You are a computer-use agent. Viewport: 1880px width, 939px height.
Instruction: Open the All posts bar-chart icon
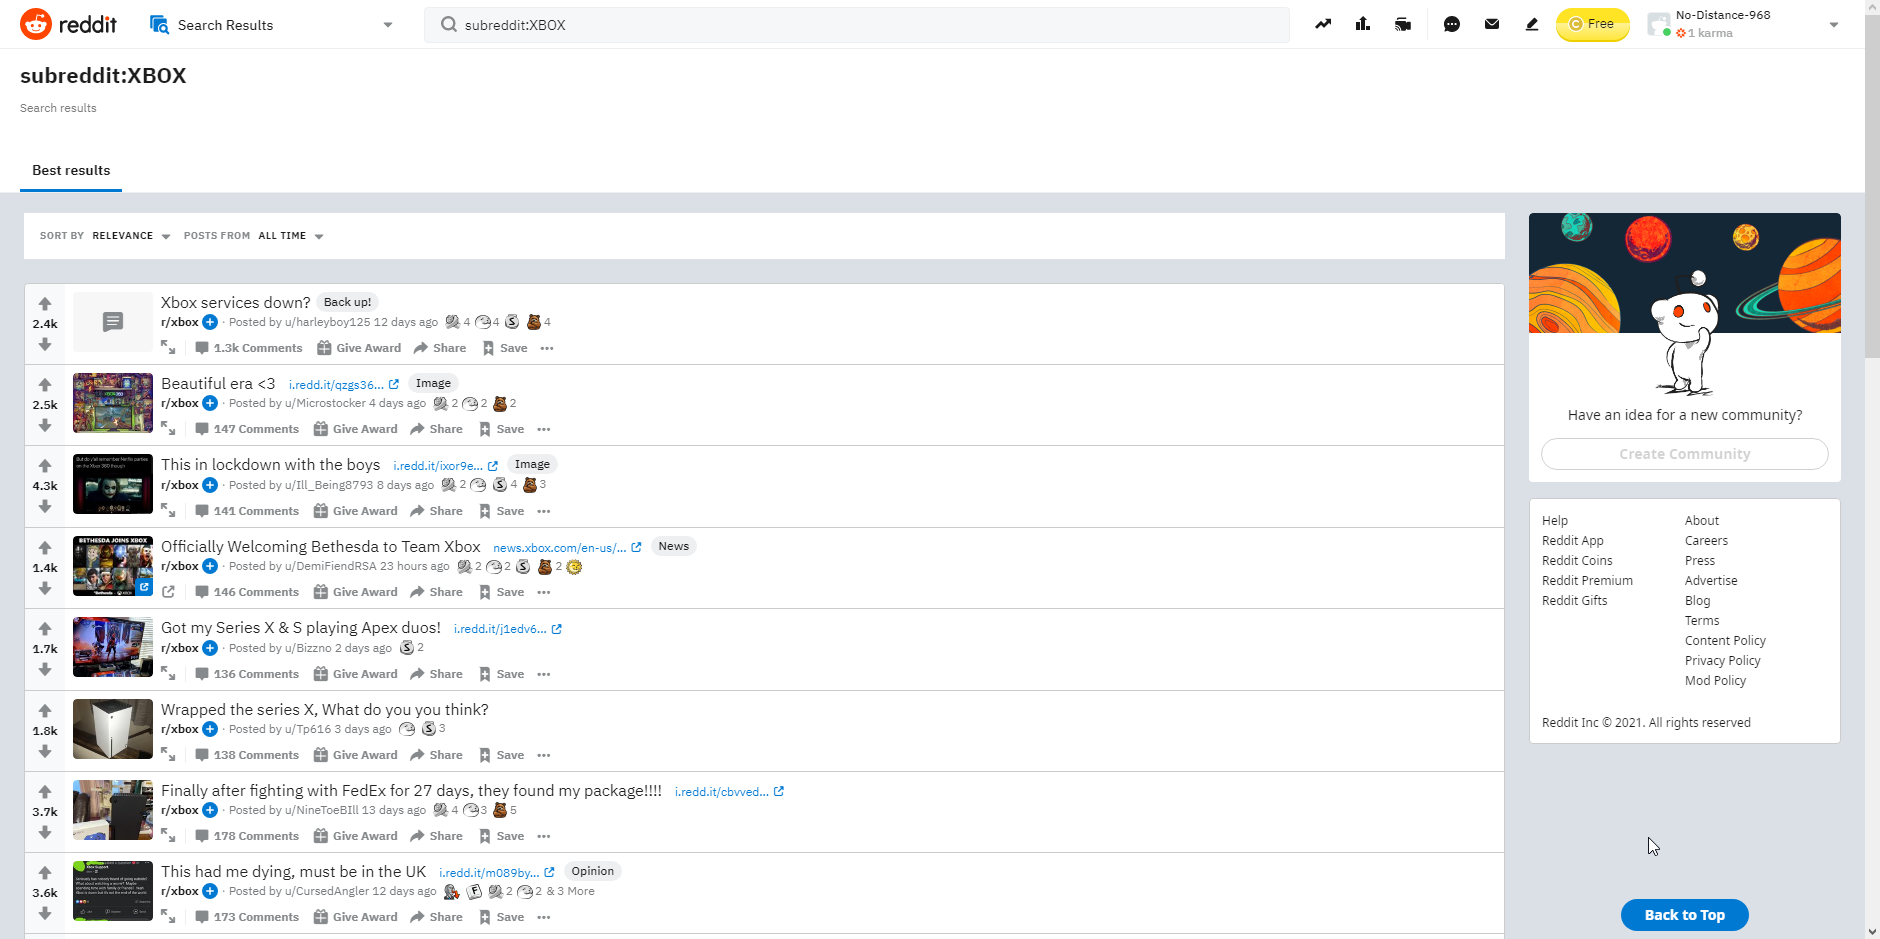pyautogui.click(x=1363, y=24)
